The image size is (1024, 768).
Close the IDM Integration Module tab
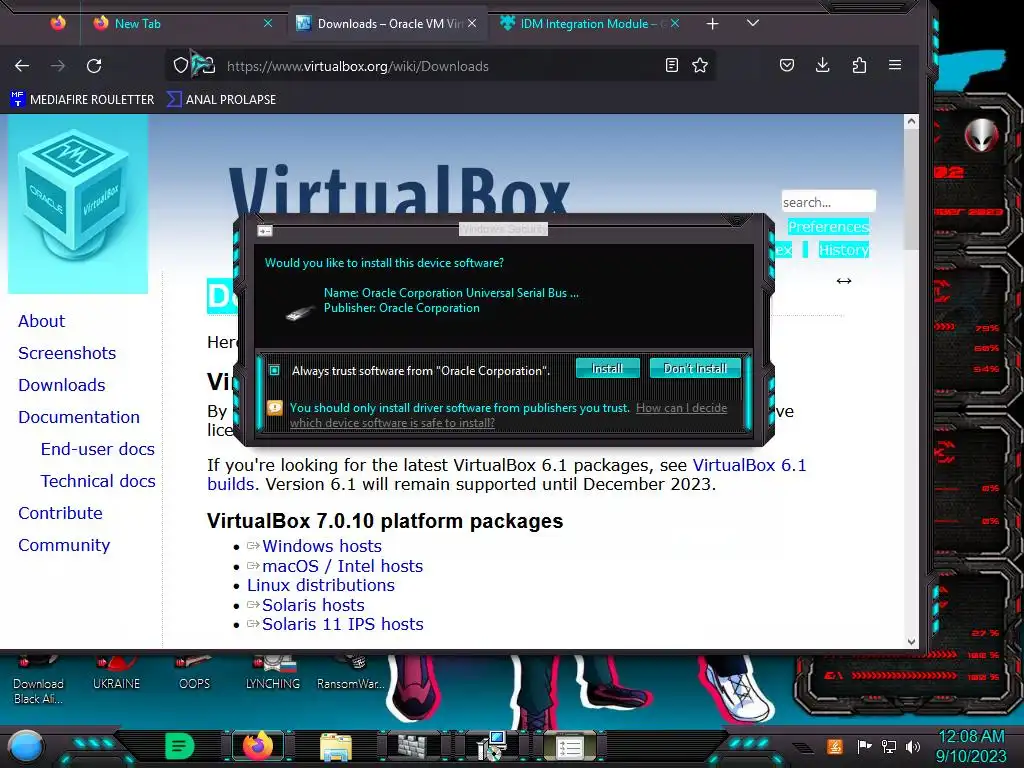[x=675, y=24]
